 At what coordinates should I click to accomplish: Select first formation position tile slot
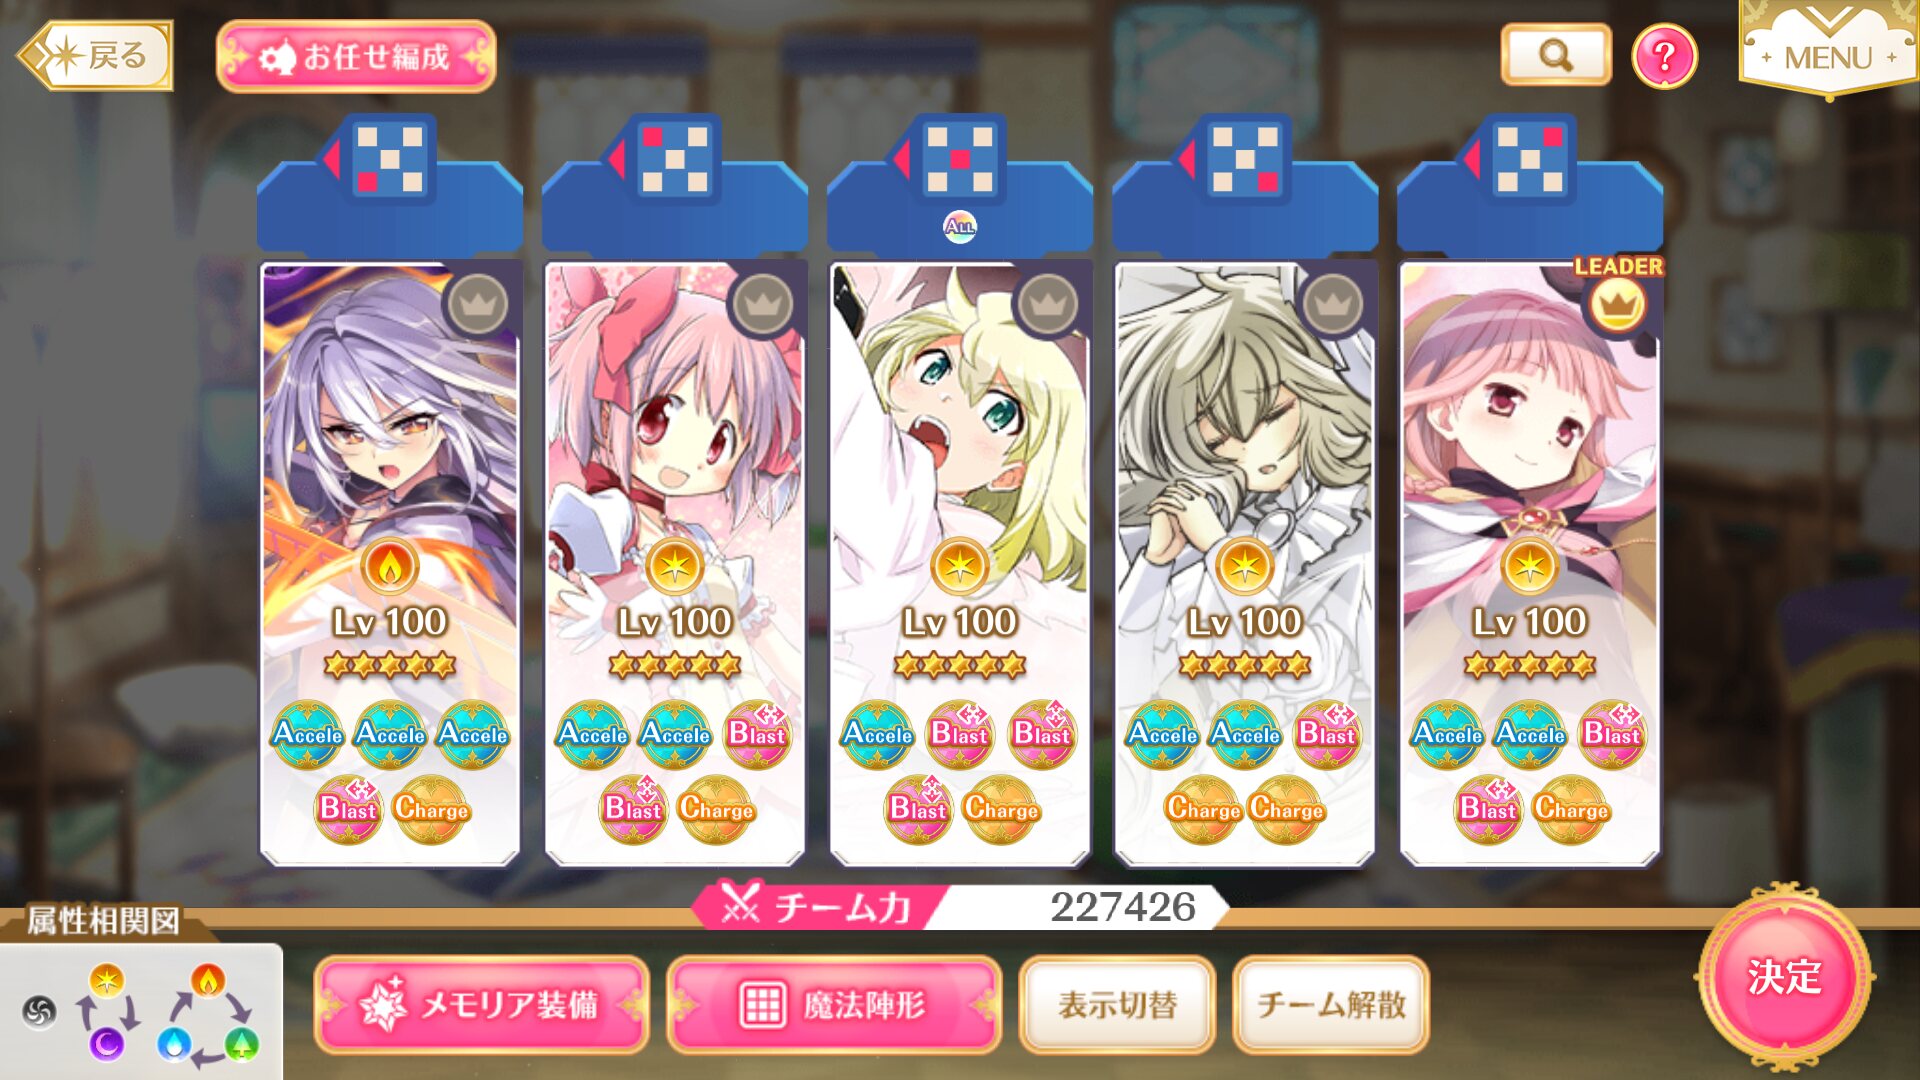click(390, 182)
